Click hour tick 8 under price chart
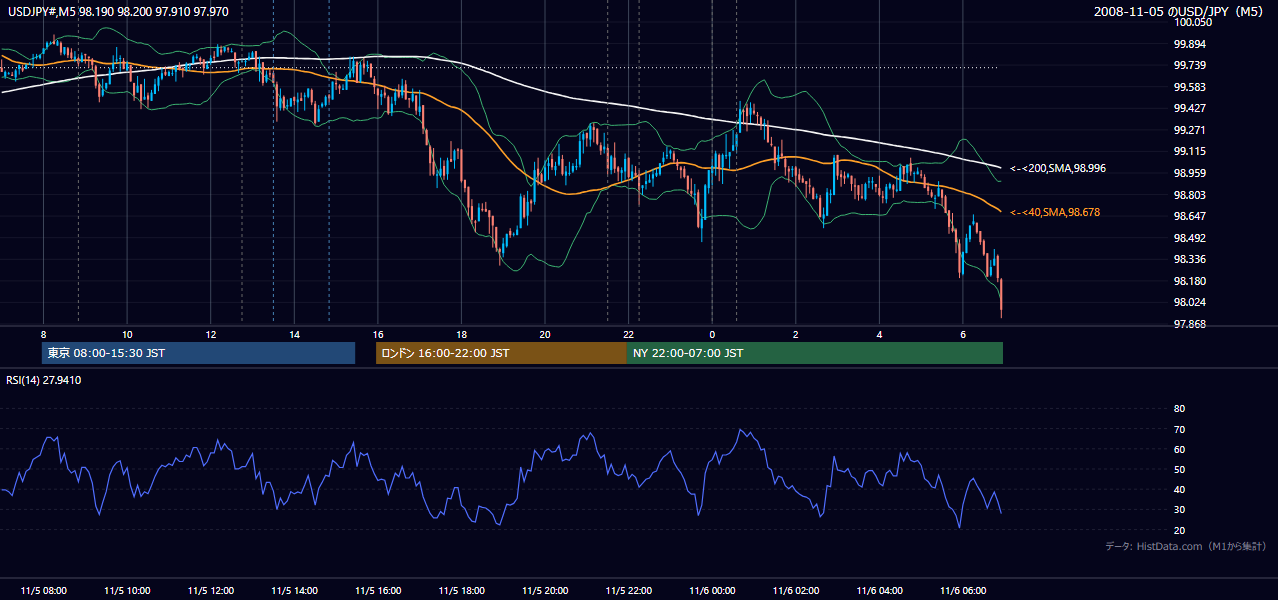The height and width of the screenshot is (600, 1278). (43, 334)
